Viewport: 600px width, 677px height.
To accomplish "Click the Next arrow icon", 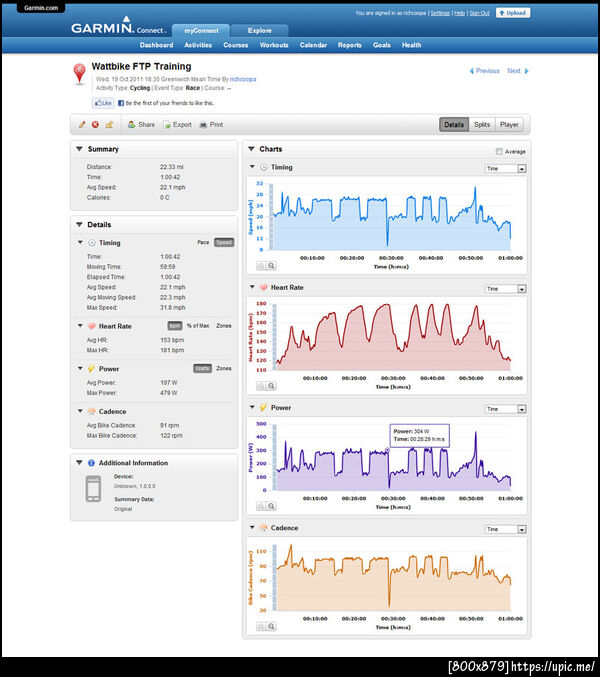I will [x=526, y=71].
